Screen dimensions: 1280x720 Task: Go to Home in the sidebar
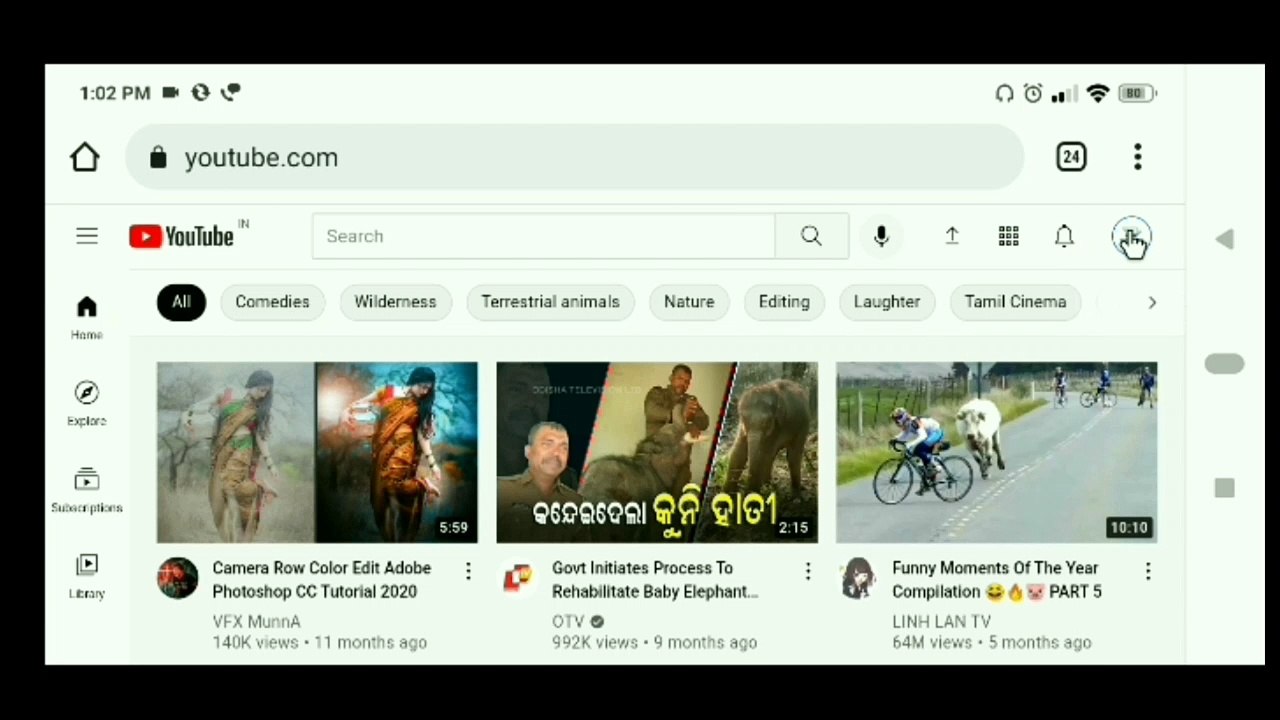[x=87, y=318]
